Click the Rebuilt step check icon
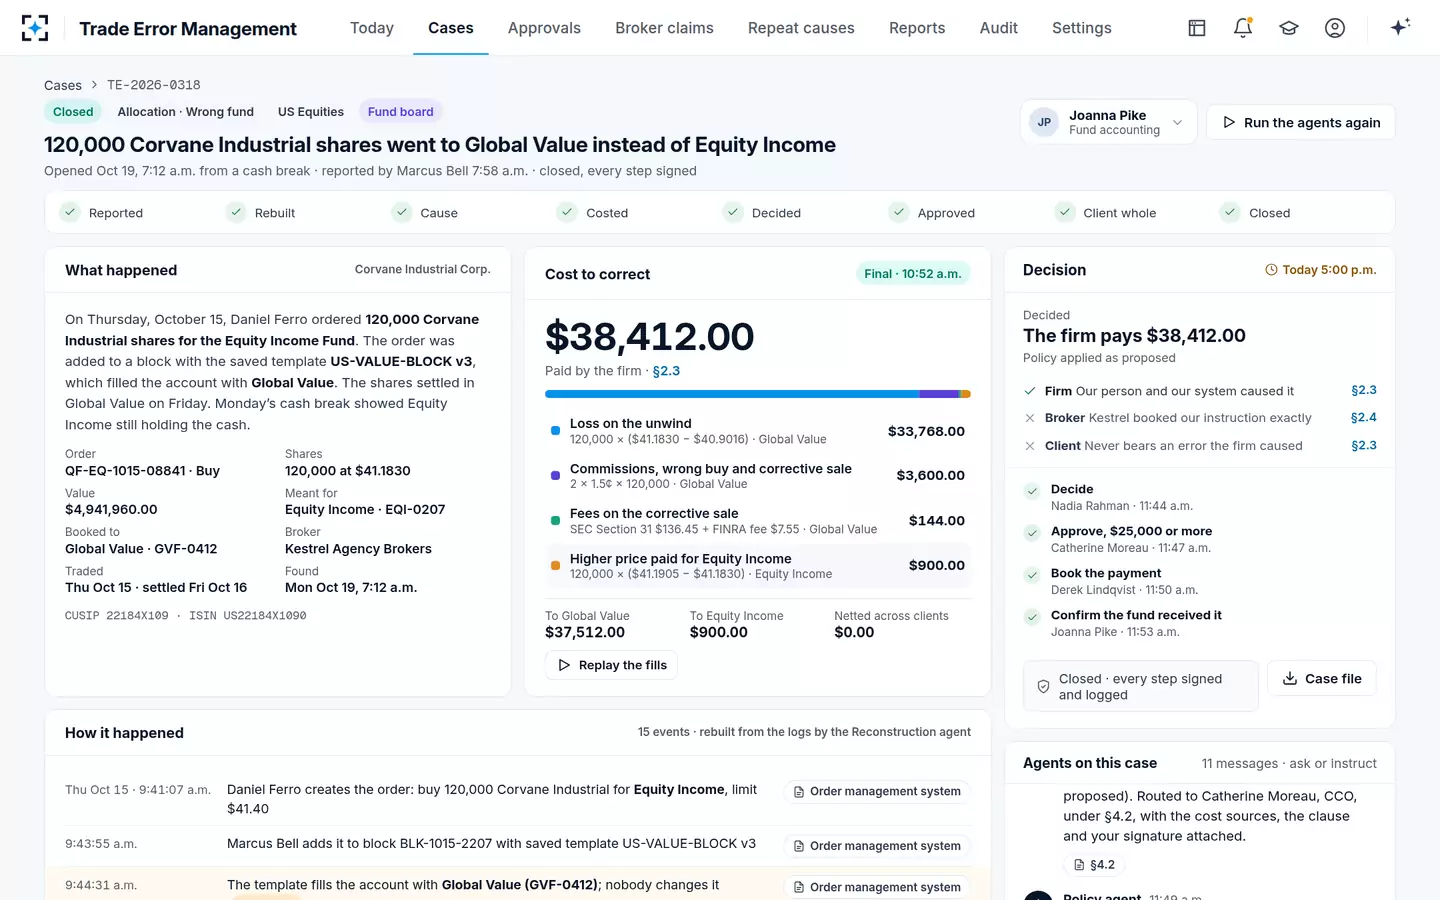The image size is (1440, 900). [x=235, y=212]
